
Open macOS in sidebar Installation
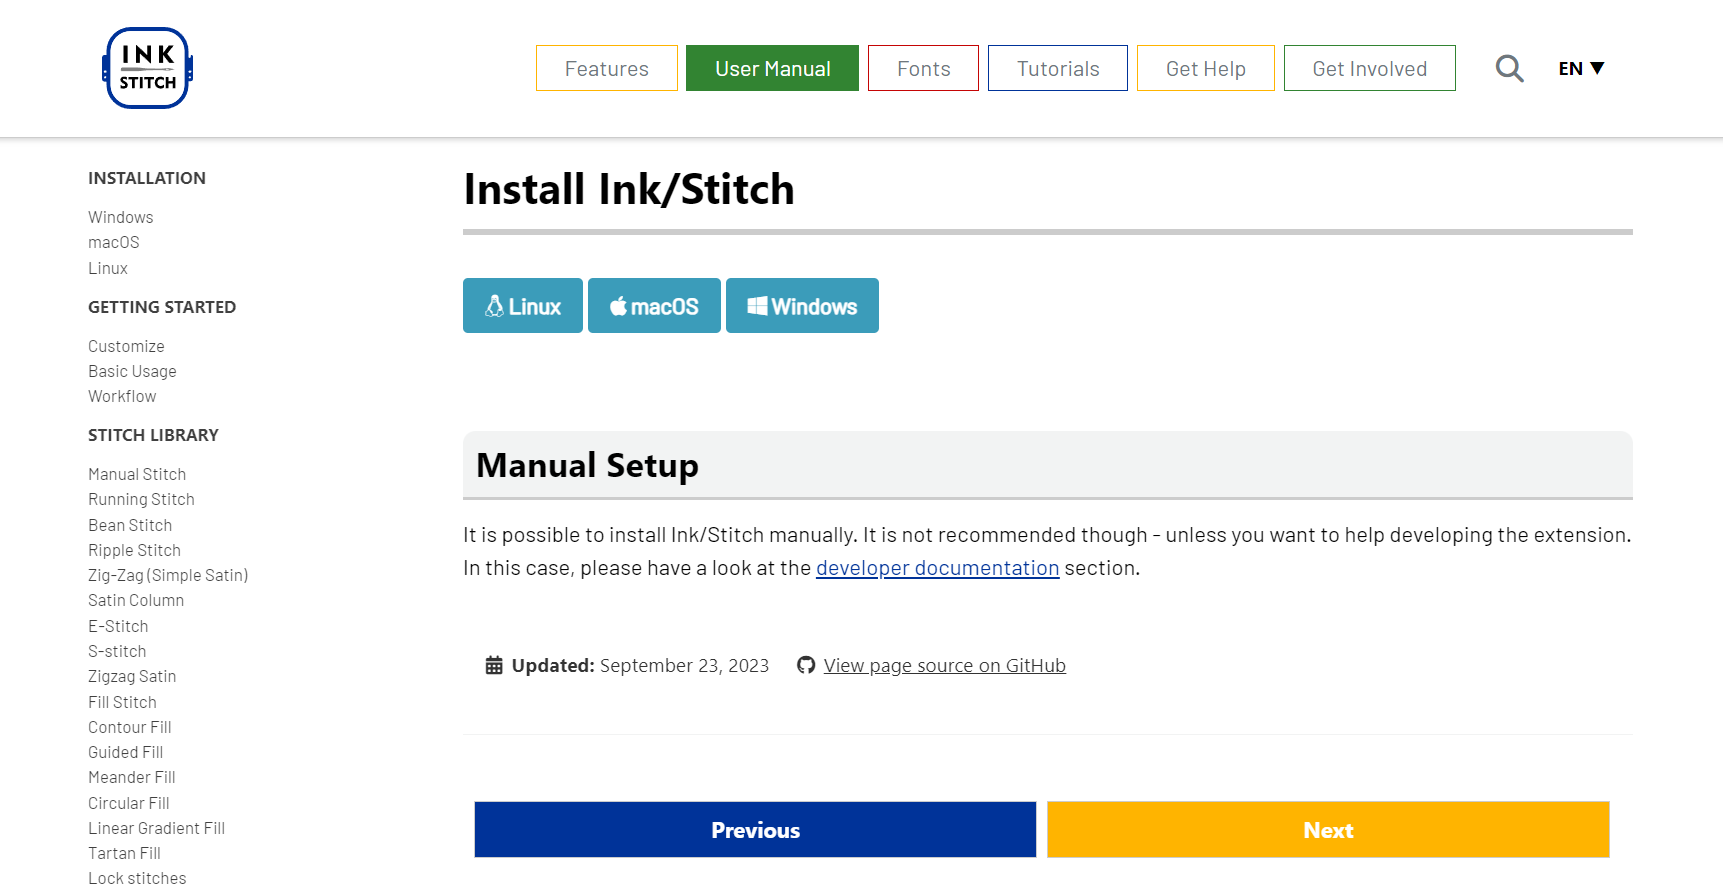pos(113,242)
